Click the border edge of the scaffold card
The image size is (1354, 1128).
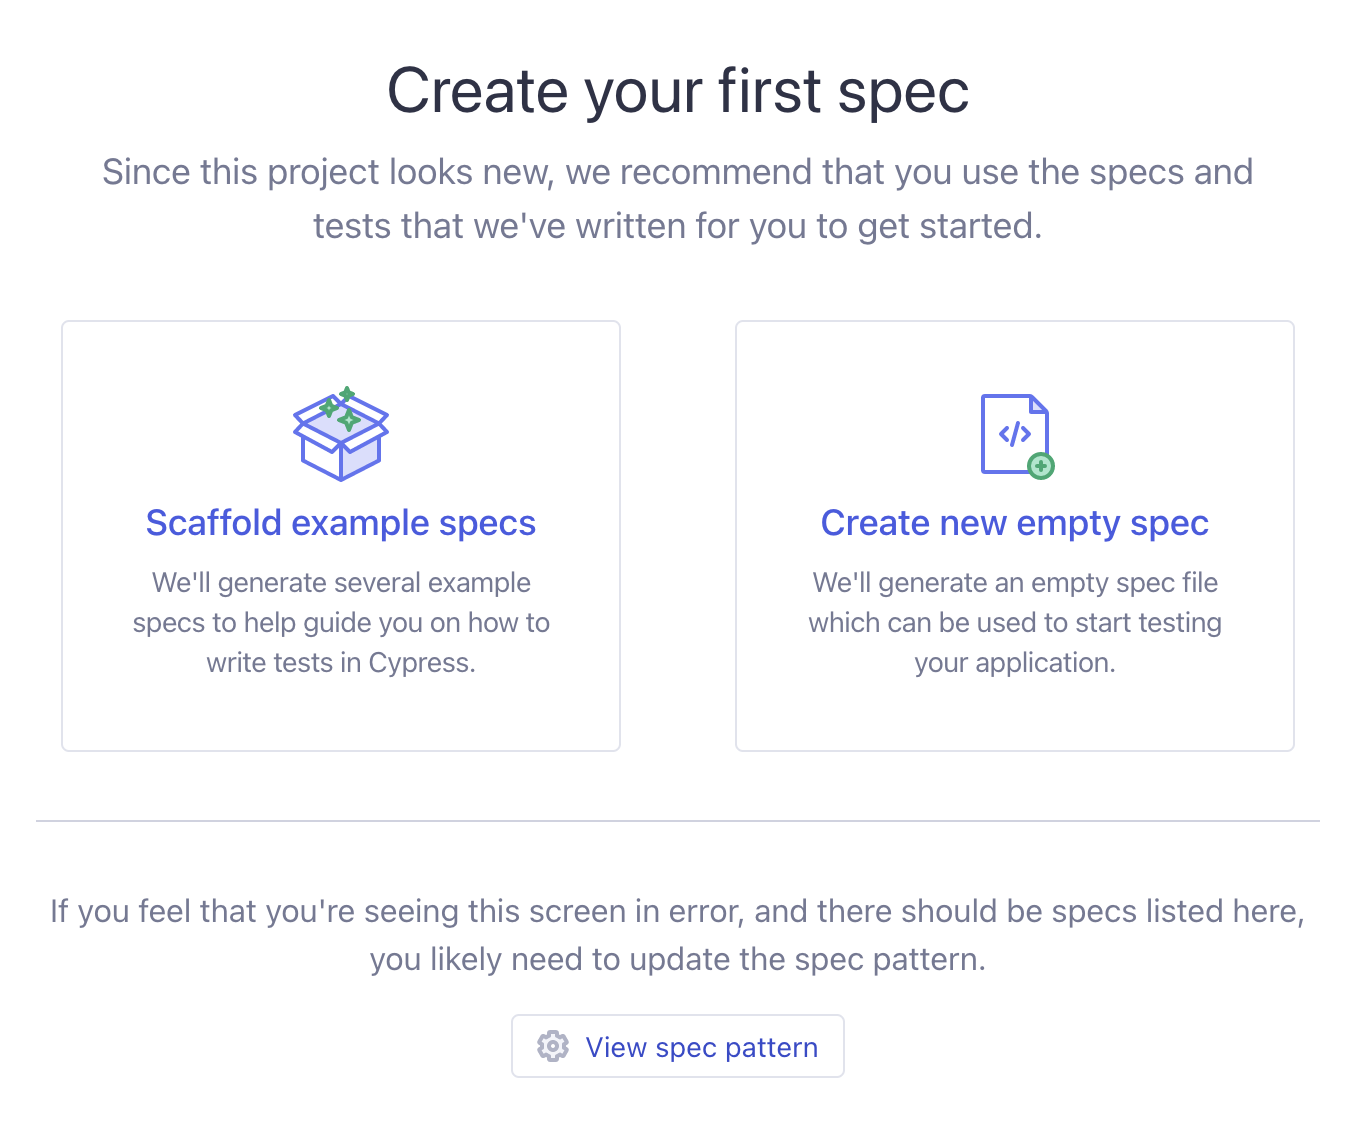pyautogui.click(x=63, y=535)
